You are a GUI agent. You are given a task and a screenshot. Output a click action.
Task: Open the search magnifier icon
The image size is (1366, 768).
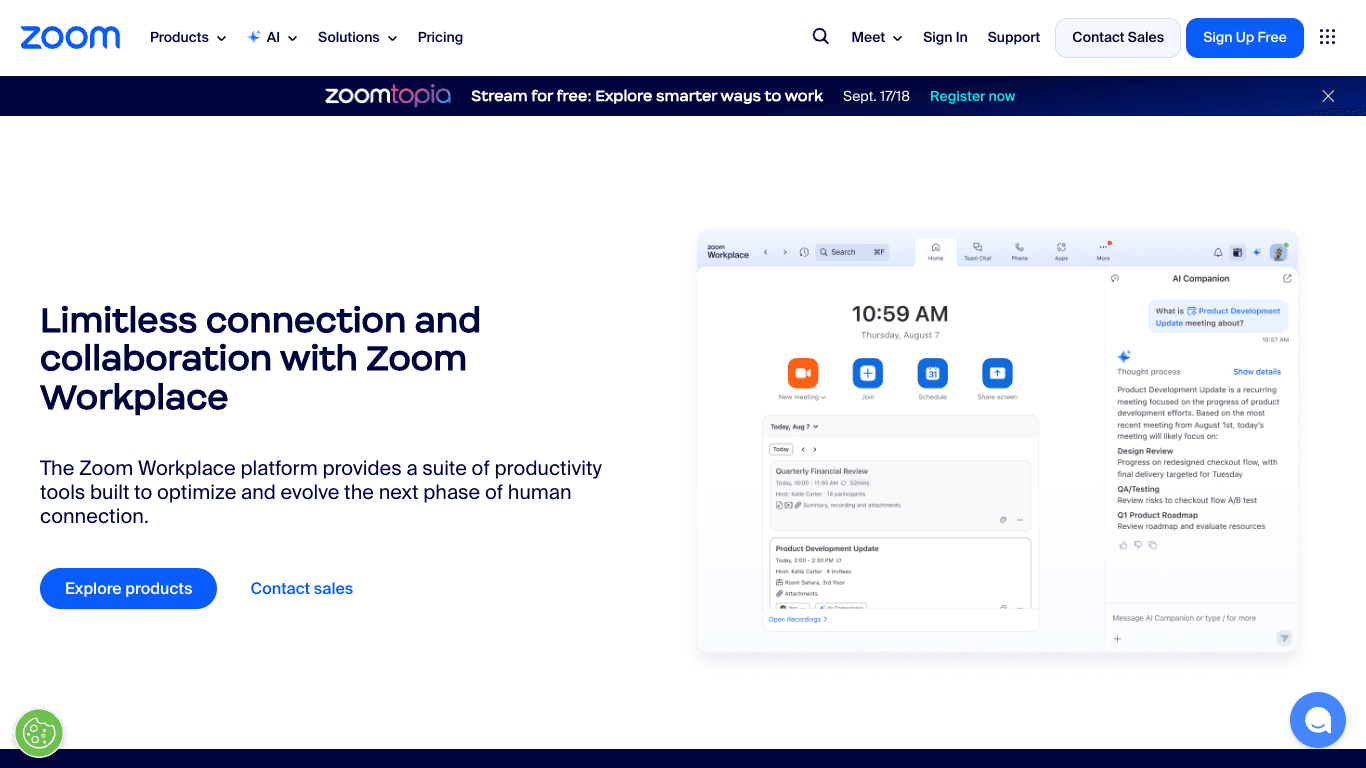pyautogui.click(x=820, y=37)
